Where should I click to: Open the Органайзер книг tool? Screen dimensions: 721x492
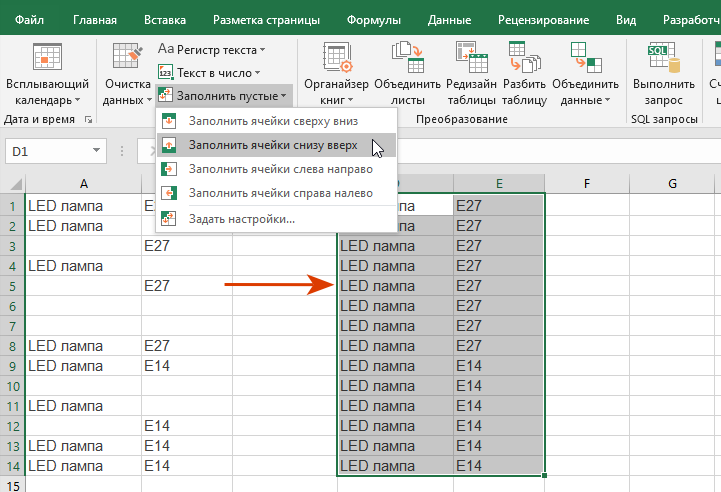[336, 58]
